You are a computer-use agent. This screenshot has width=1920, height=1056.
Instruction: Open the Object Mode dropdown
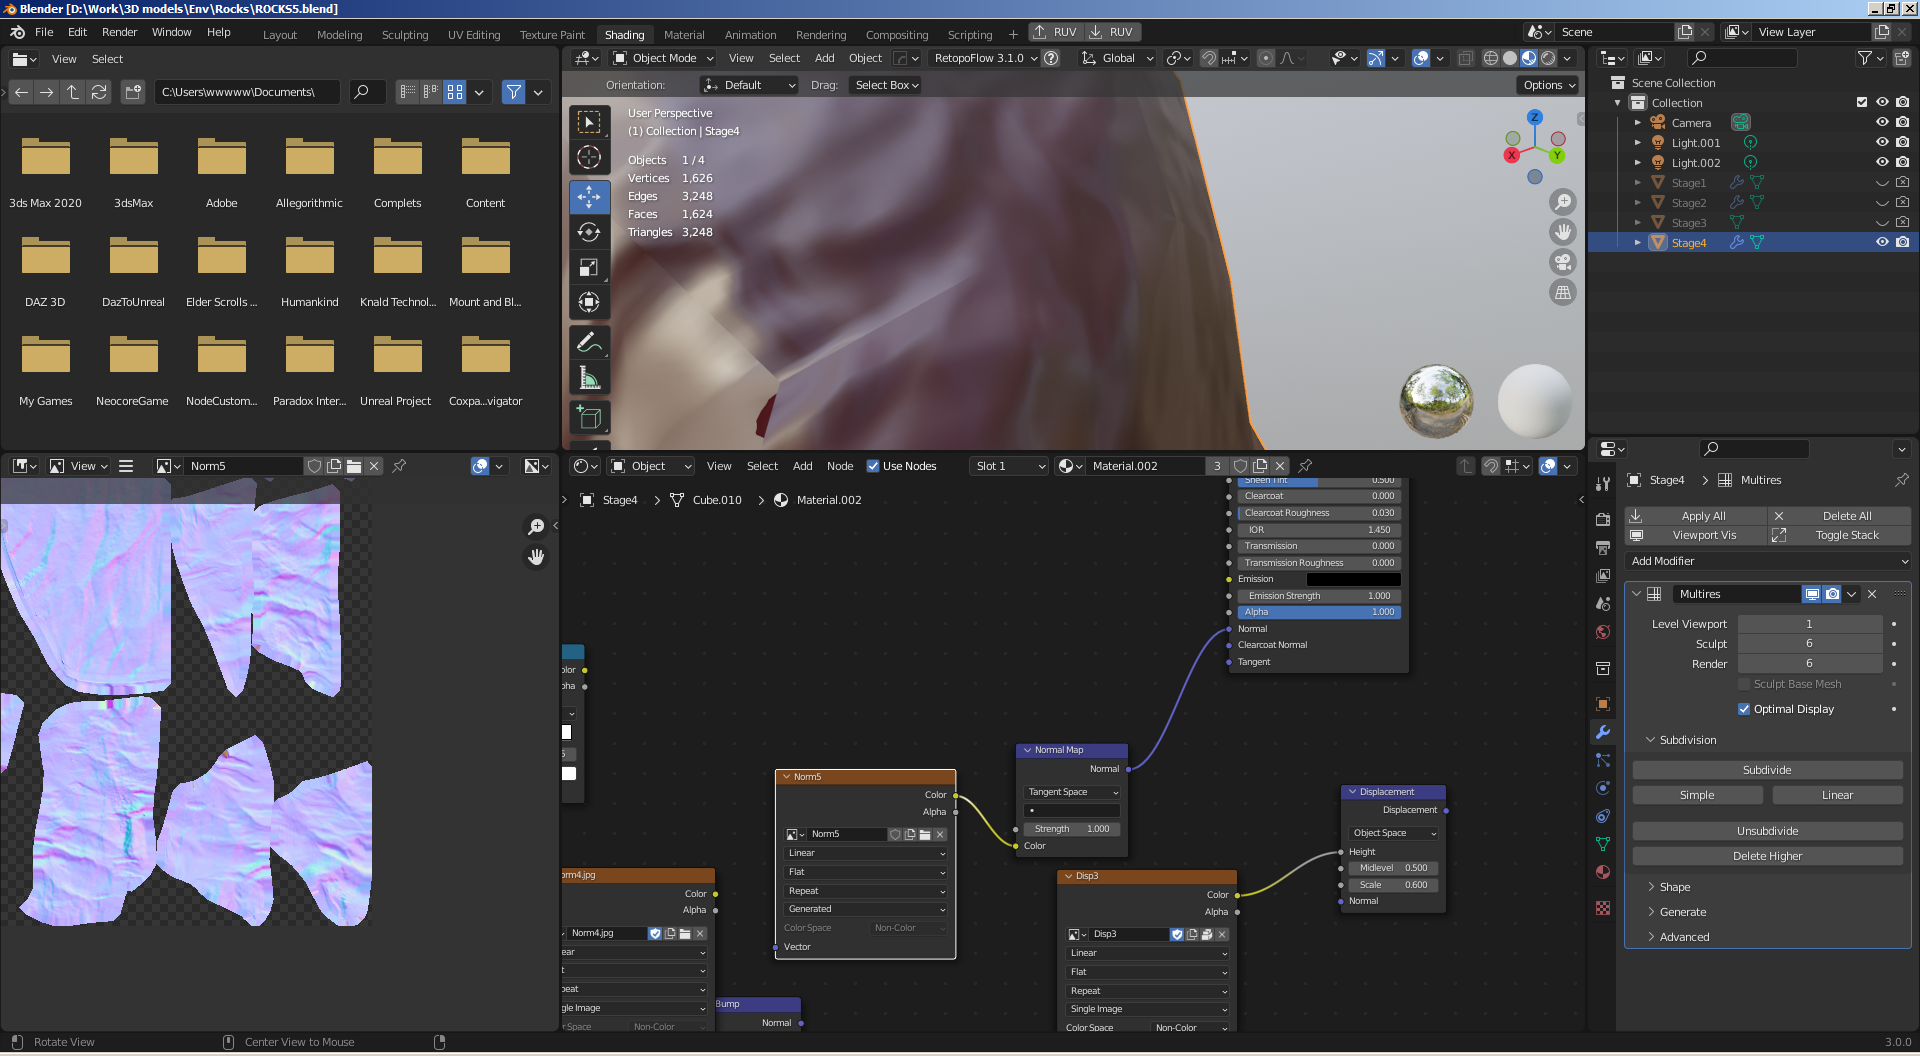point(664,58)
